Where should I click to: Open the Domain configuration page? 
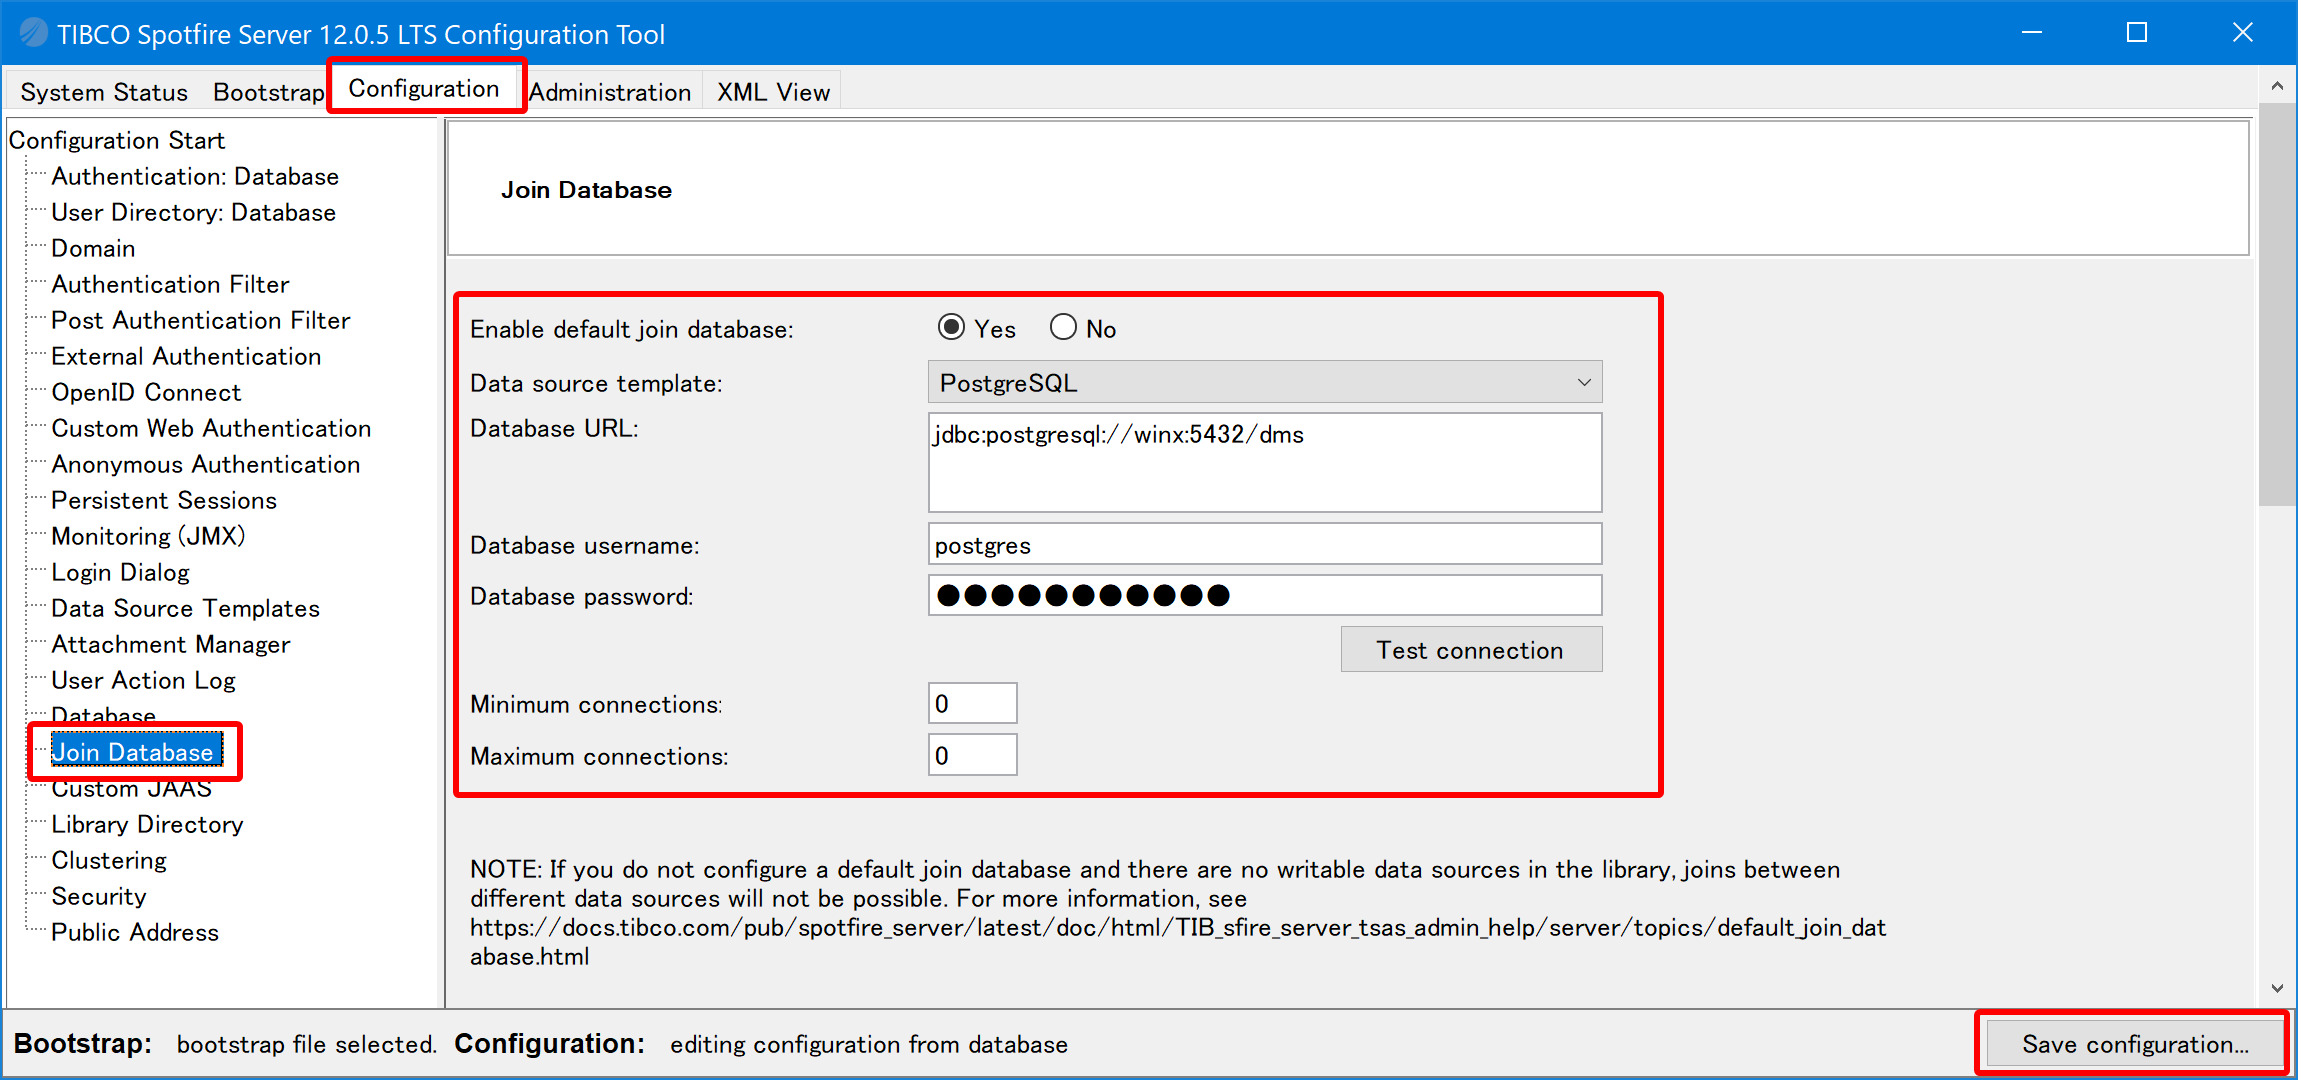(93, 248)
